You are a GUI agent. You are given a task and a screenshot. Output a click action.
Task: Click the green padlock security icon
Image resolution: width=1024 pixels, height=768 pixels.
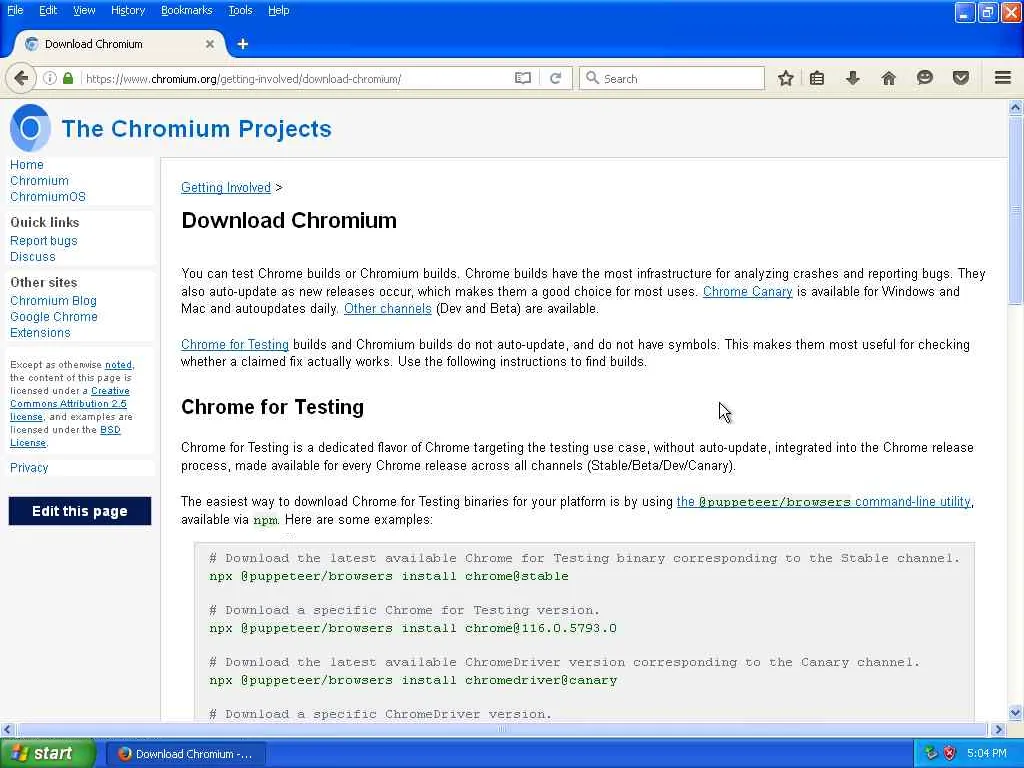68,78
